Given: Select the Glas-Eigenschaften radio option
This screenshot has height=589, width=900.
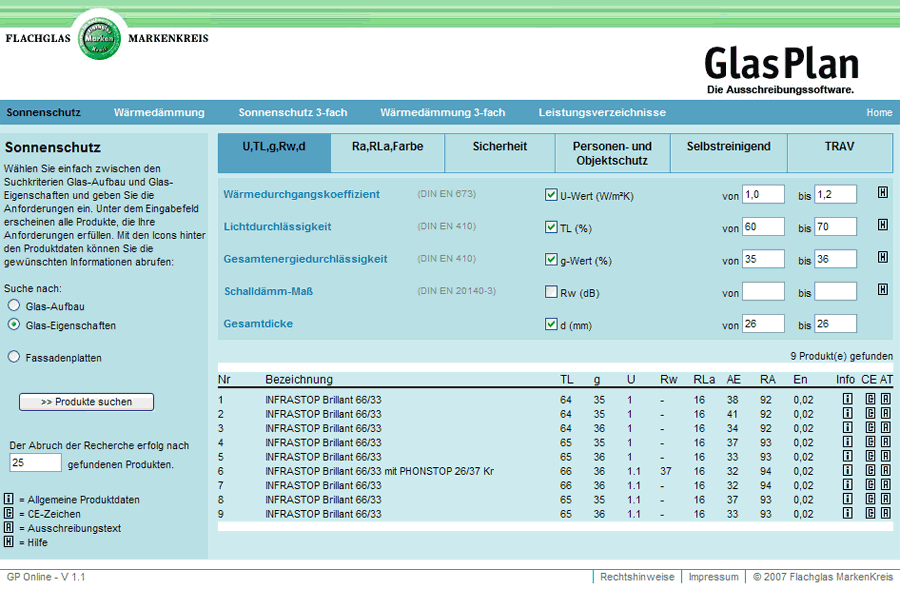Looking at the screenshot, I should pyautogui.click(x=14, y=324).
